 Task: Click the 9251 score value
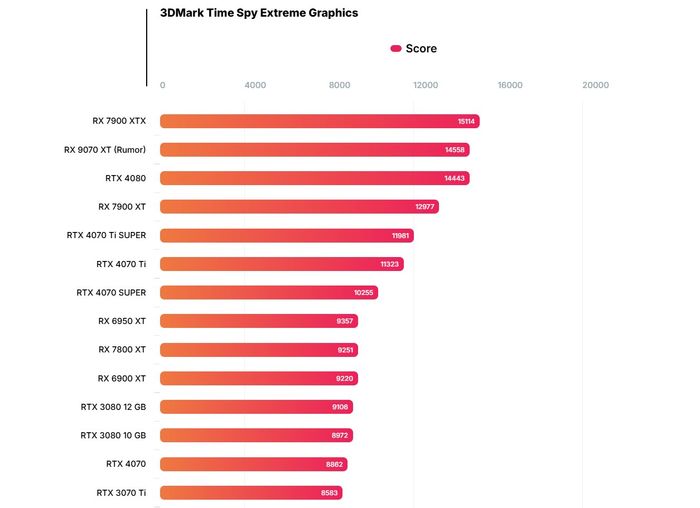[346, 350]
